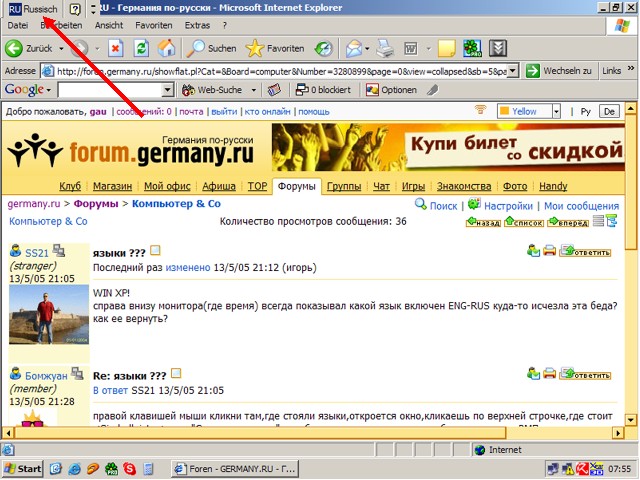Open the Ansicht menu
This screenshot has width=640, height=480.
109,25
